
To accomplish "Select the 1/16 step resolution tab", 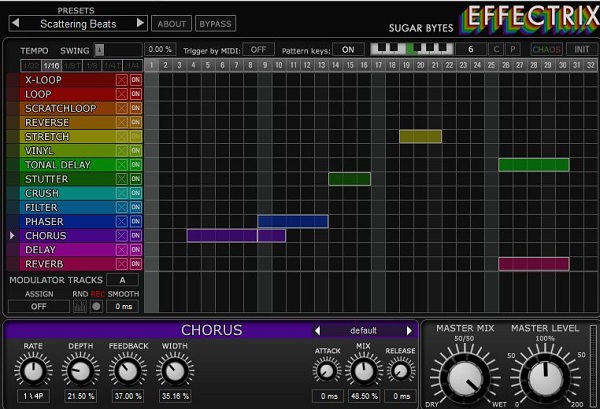I will tap(49, 65).
